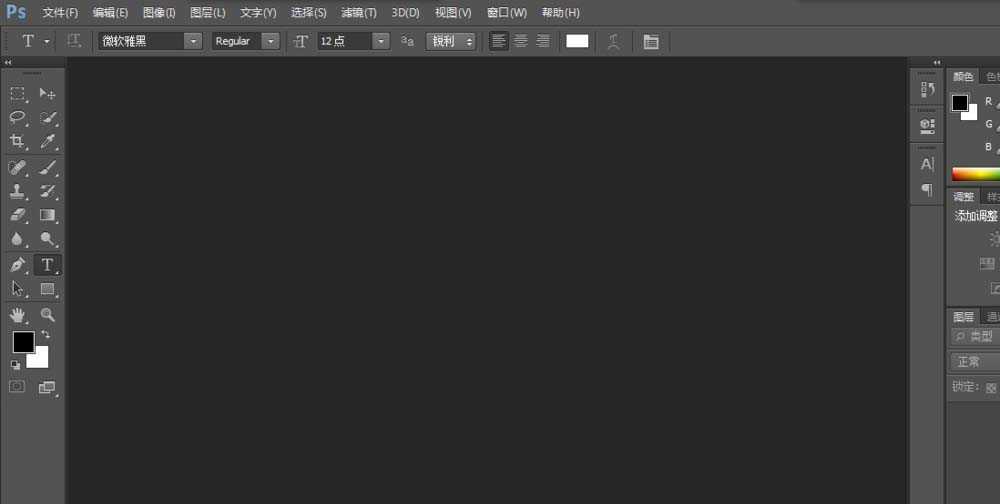This screenshot has height=504, width=1000.
Task: Open the Character panel icon
Action: pos(927,164)
